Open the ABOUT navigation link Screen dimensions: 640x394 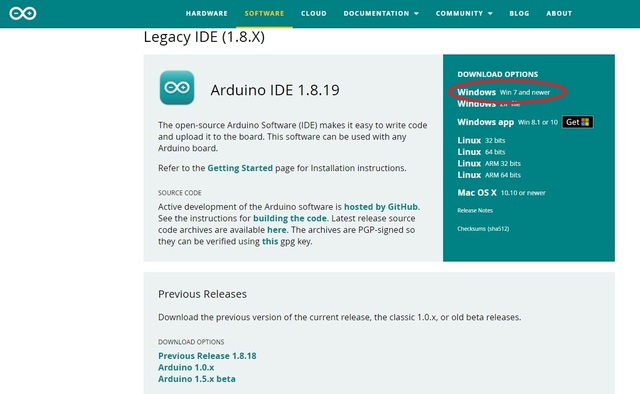[559, 13]
